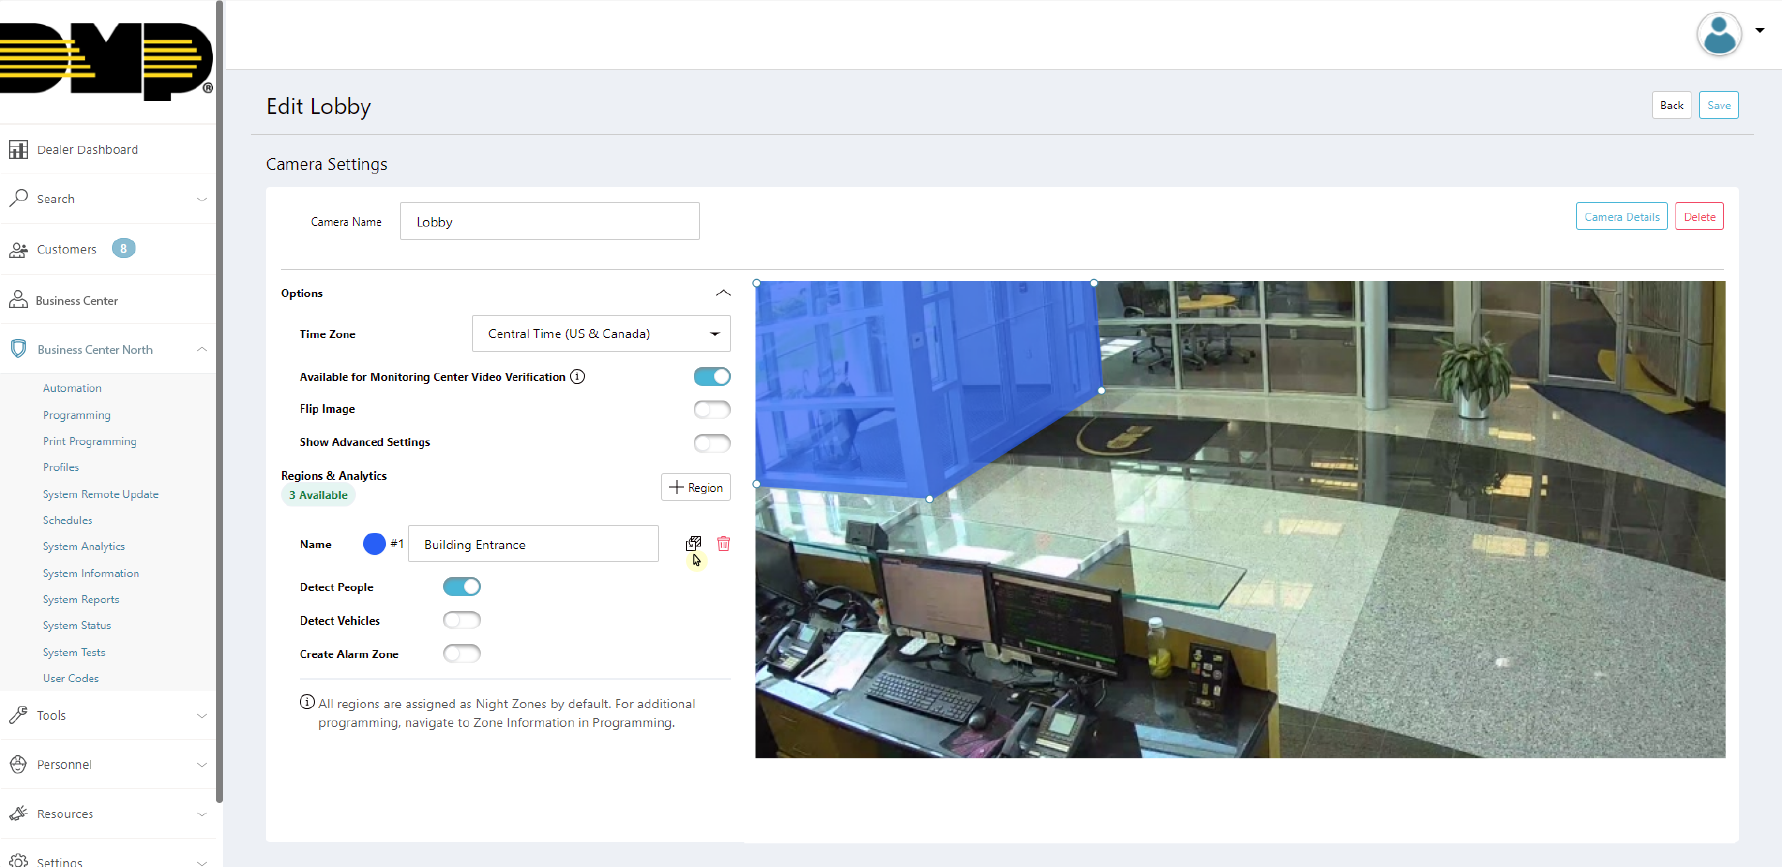Click the video verification info icon
This screenshot has width=1783, height=868.
click(x=577, y=377)
